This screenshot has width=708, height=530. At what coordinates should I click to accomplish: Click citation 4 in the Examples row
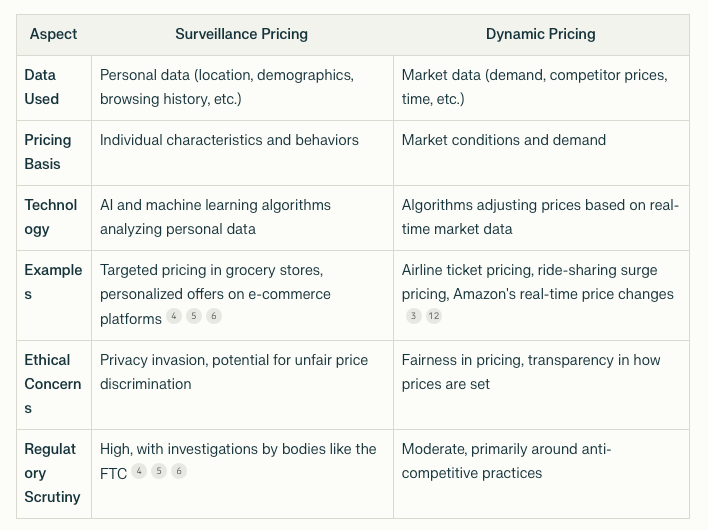click(174, 317)
